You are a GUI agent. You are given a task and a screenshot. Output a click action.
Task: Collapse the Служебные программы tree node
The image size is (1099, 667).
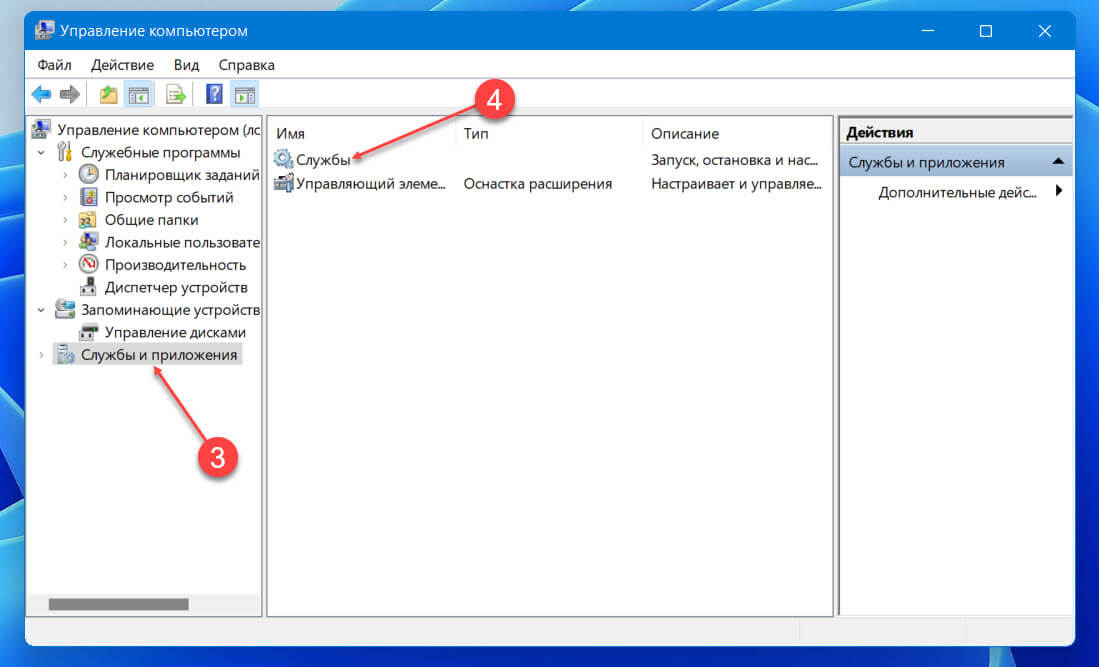pyautogui.click(x=41, y=152)
